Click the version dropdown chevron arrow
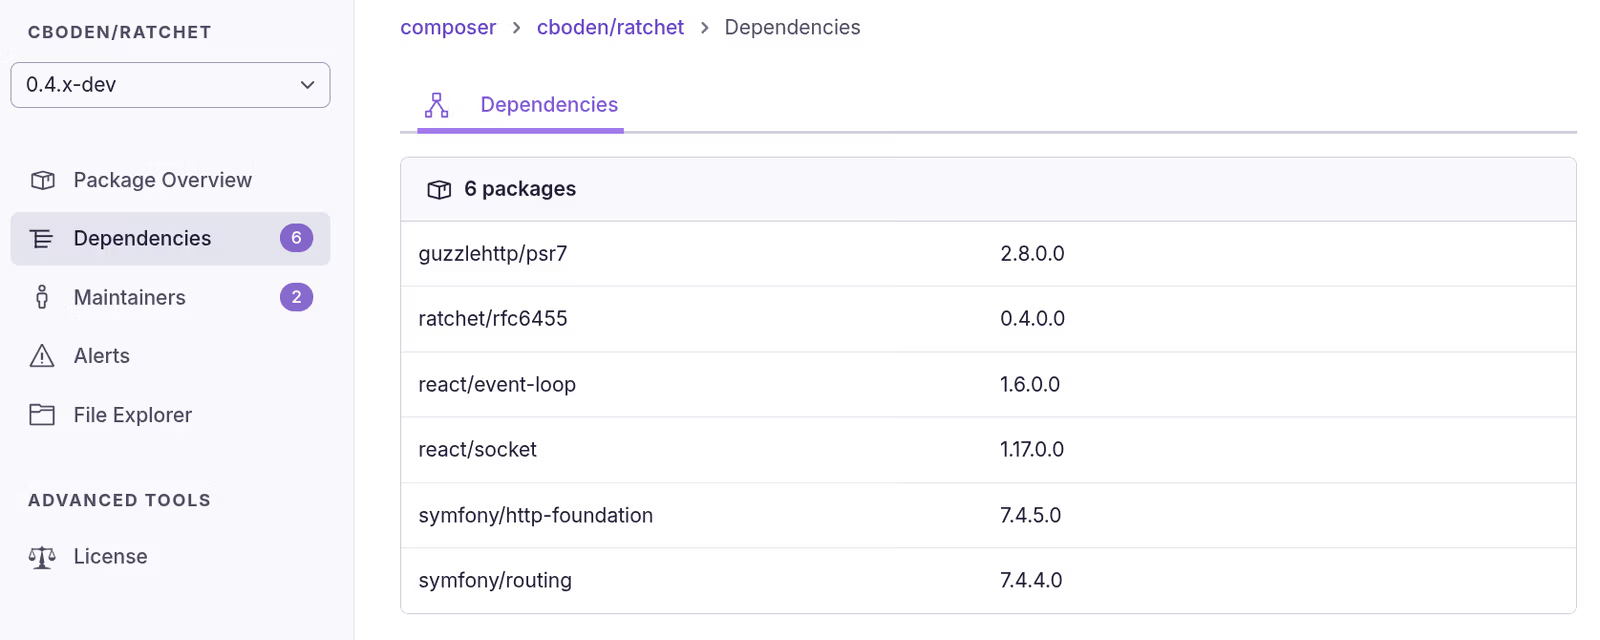This screenshot has width=1600, height=640. coord(308,85)
